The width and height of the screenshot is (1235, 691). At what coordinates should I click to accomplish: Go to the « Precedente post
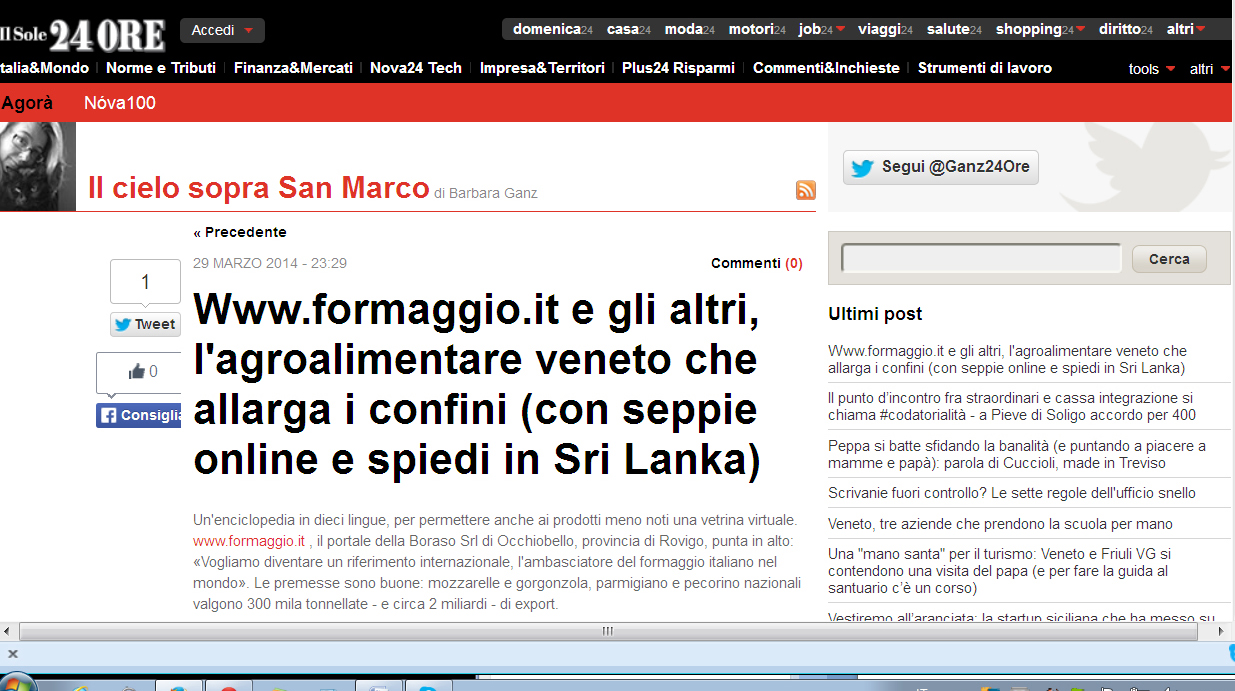tap(240, 232)
